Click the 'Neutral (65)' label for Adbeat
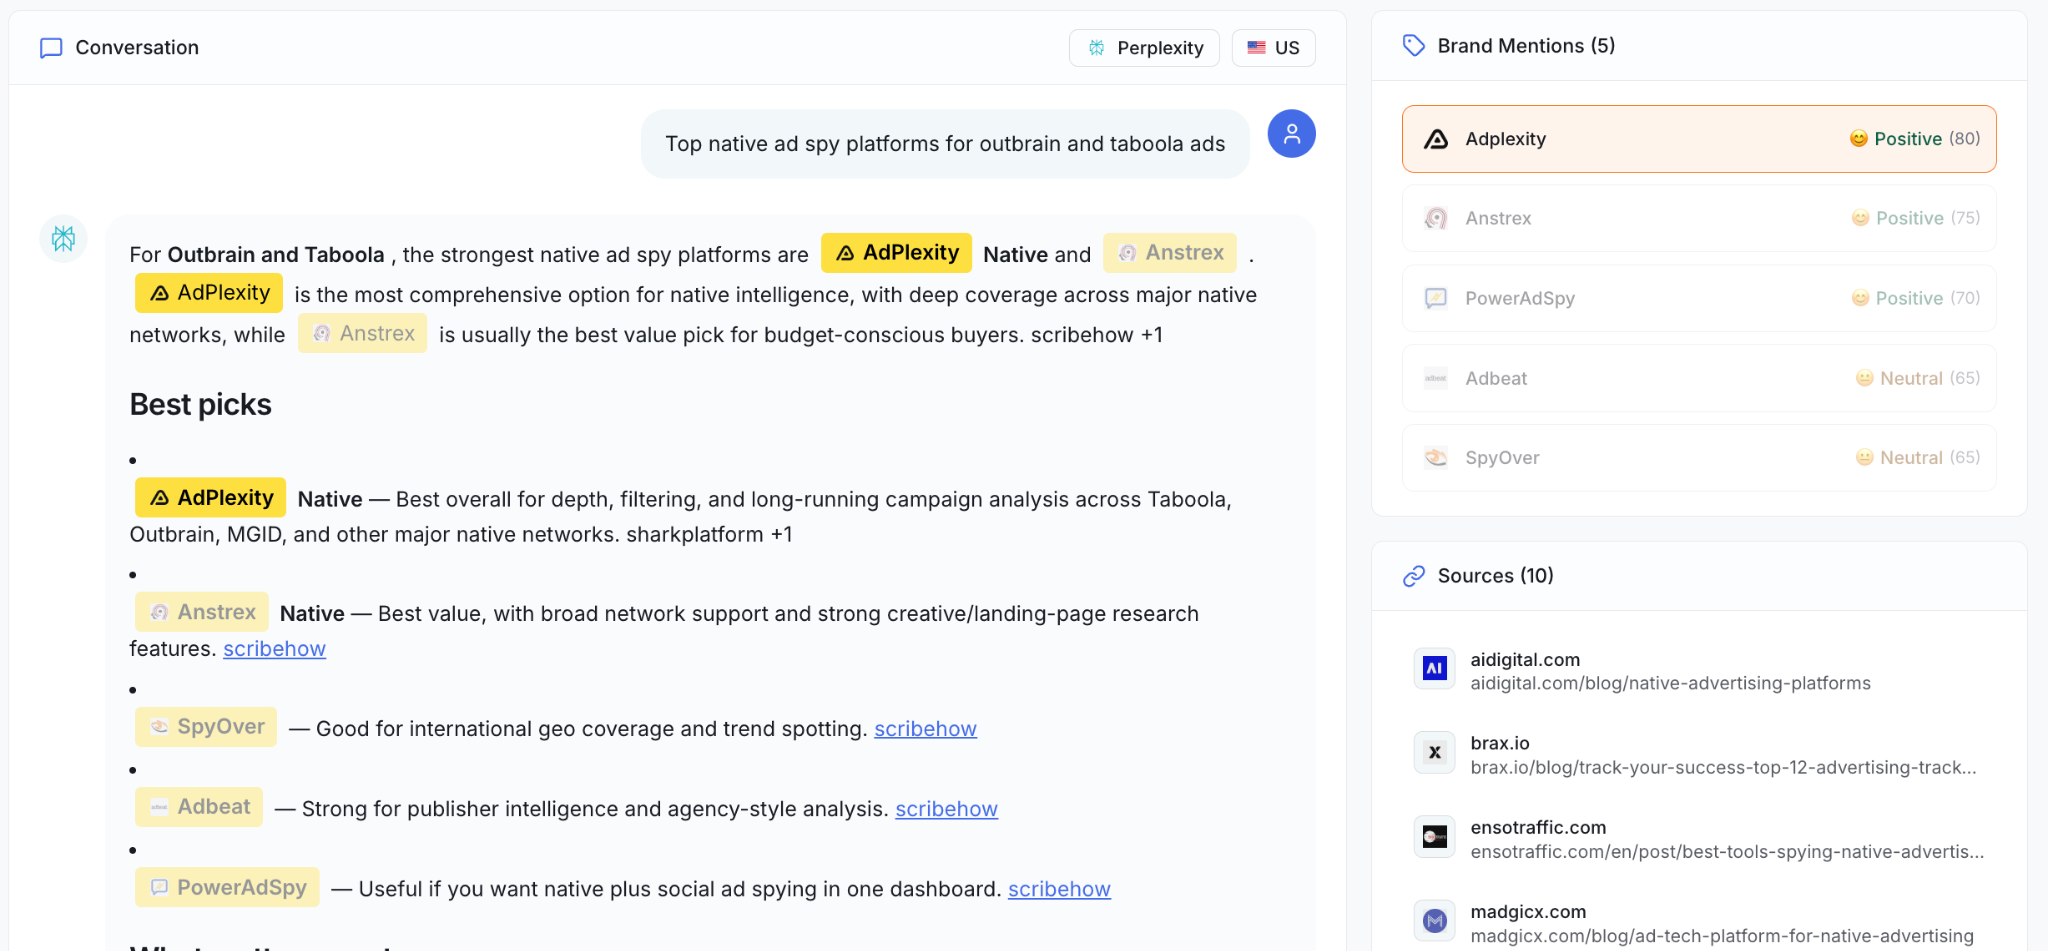The image size is (2048, 951). point(1930,378)
